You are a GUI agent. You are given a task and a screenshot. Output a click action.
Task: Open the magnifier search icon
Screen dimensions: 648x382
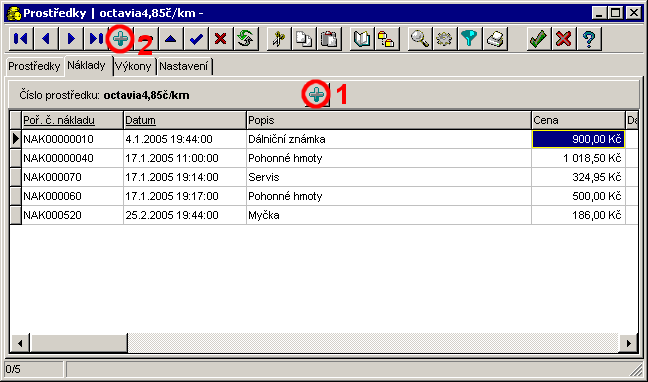coord(419,39)
